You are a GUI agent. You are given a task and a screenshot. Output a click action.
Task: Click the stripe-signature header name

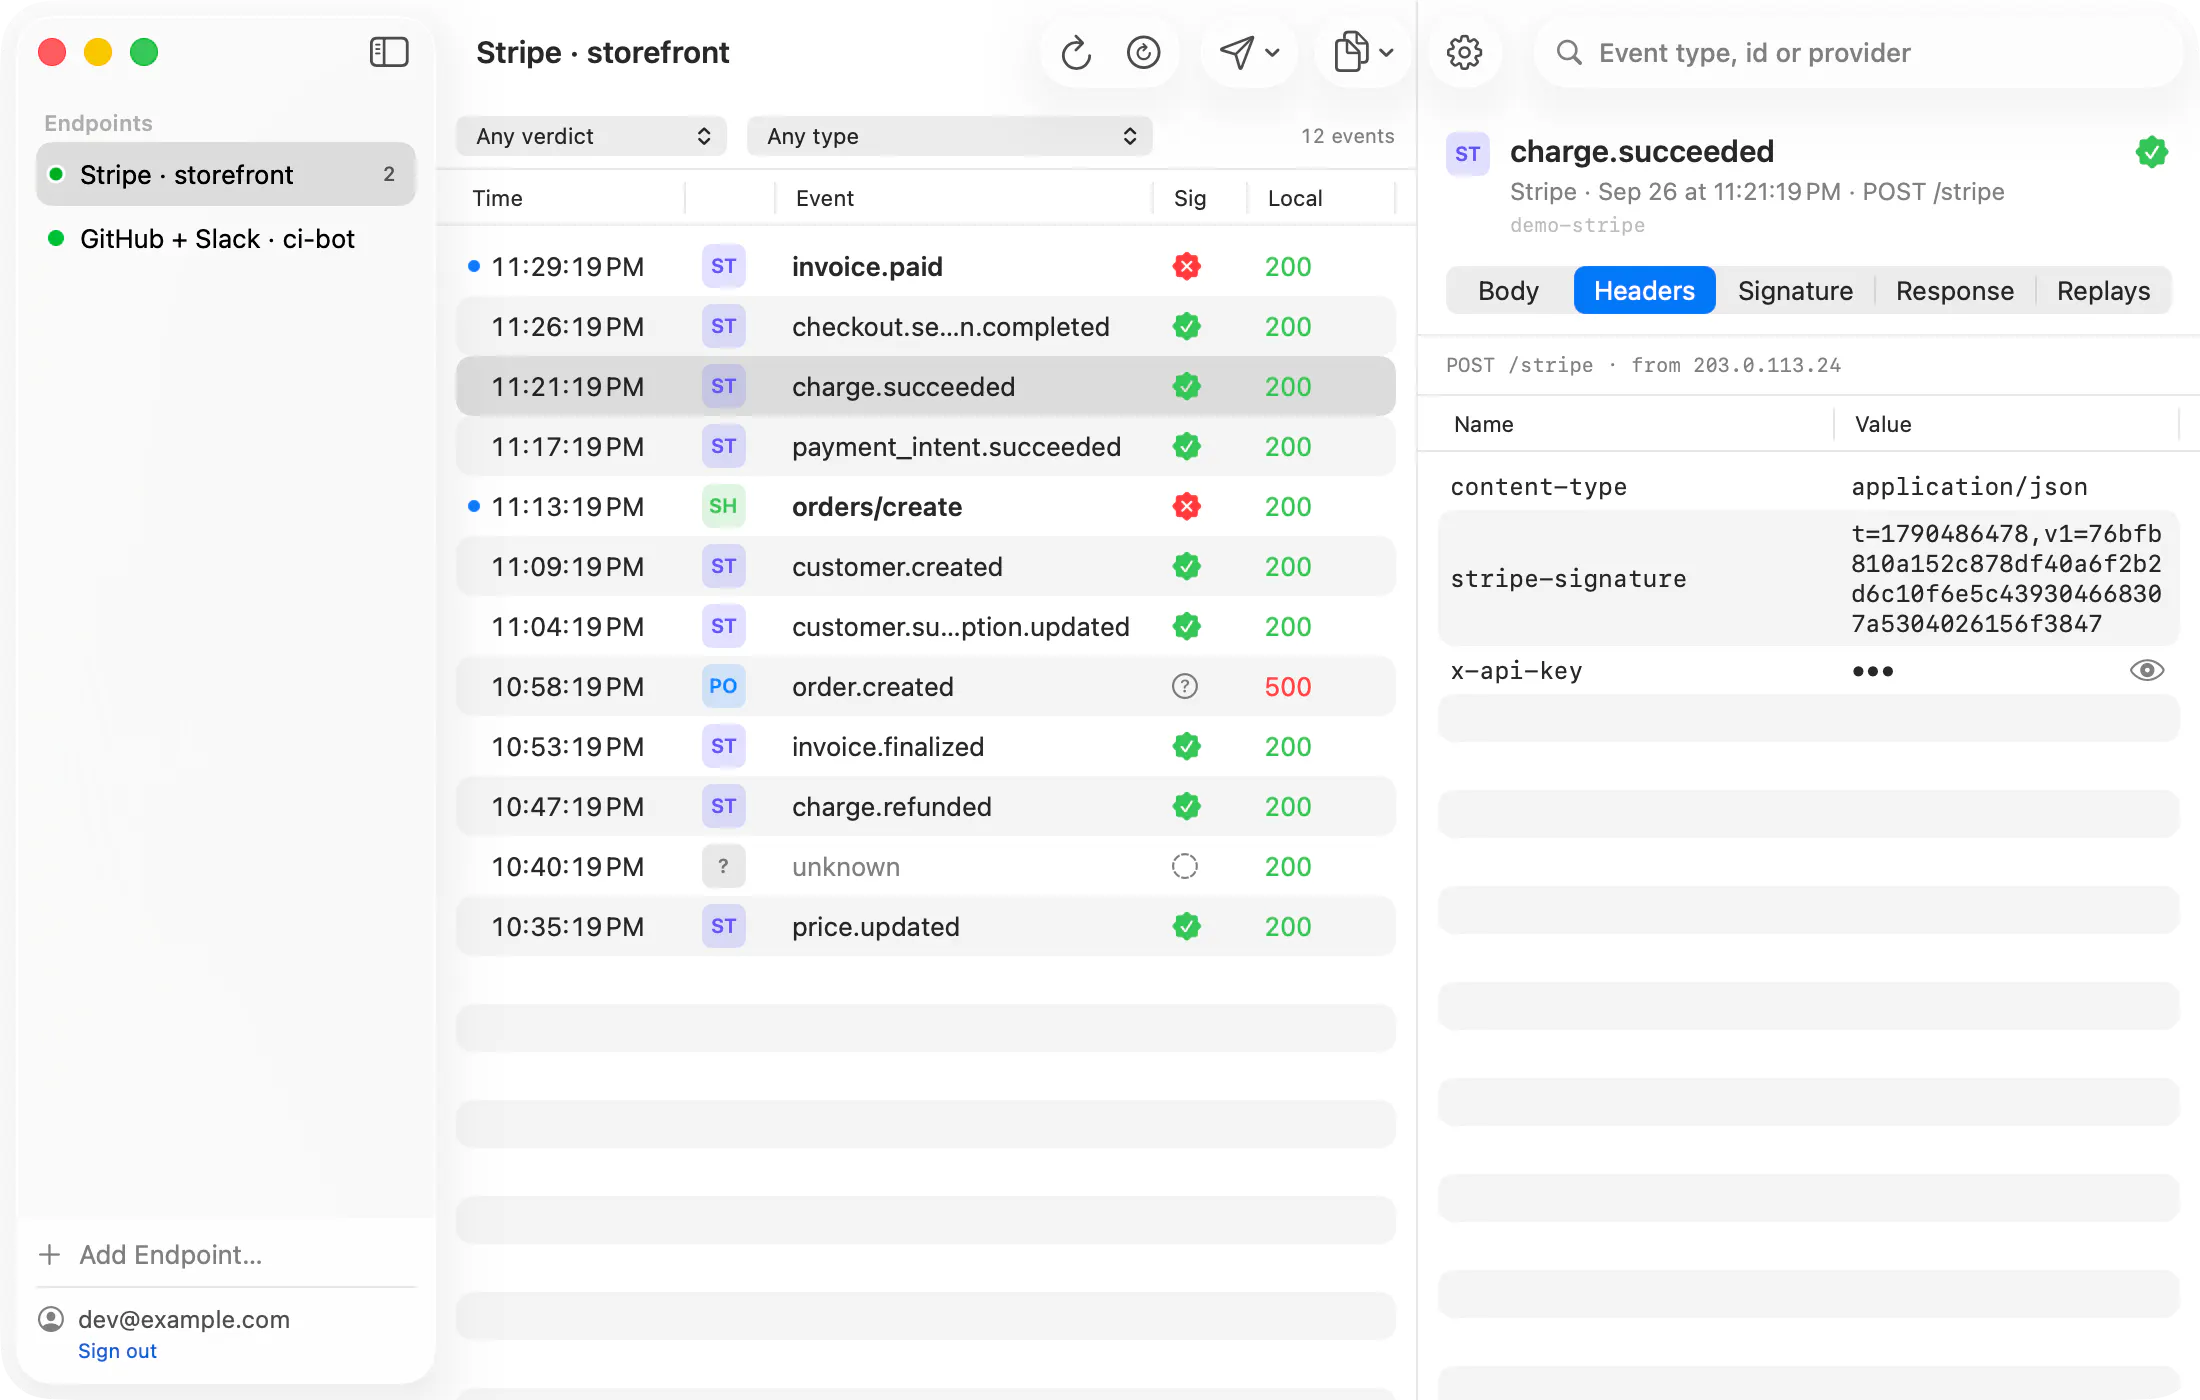pos(1568,578)
